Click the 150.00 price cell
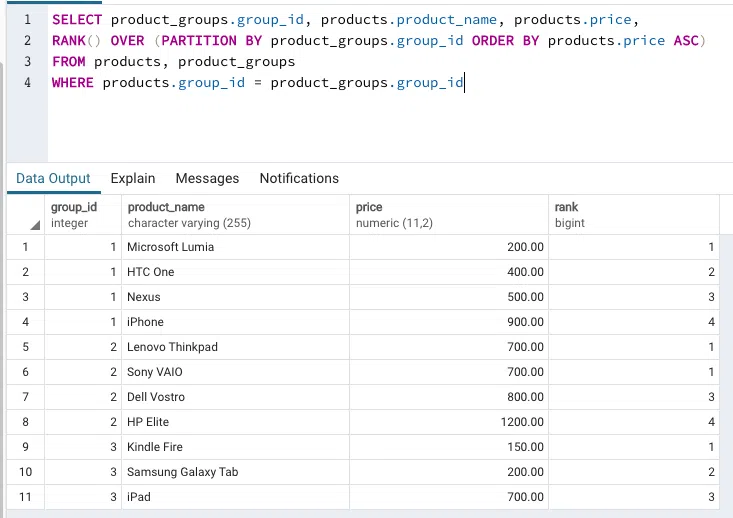Image resolution: width=733 pixels, height=518 pixels. [x=449, y=447]
